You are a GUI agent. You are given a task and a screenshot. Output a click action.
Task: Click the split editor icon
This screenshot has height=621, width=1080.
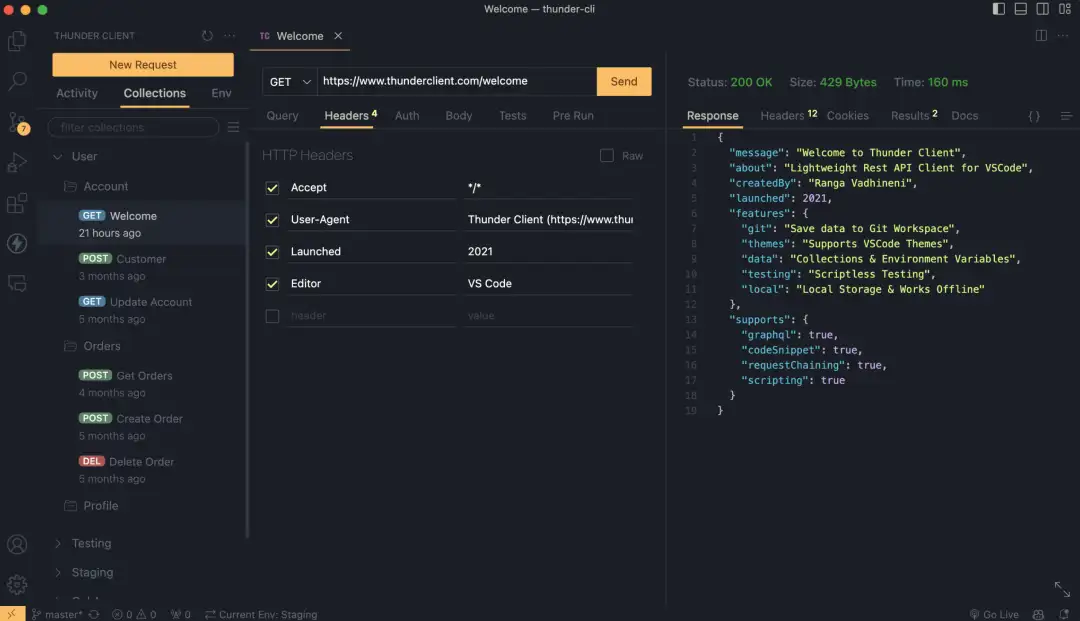[x=1041, y=36]
